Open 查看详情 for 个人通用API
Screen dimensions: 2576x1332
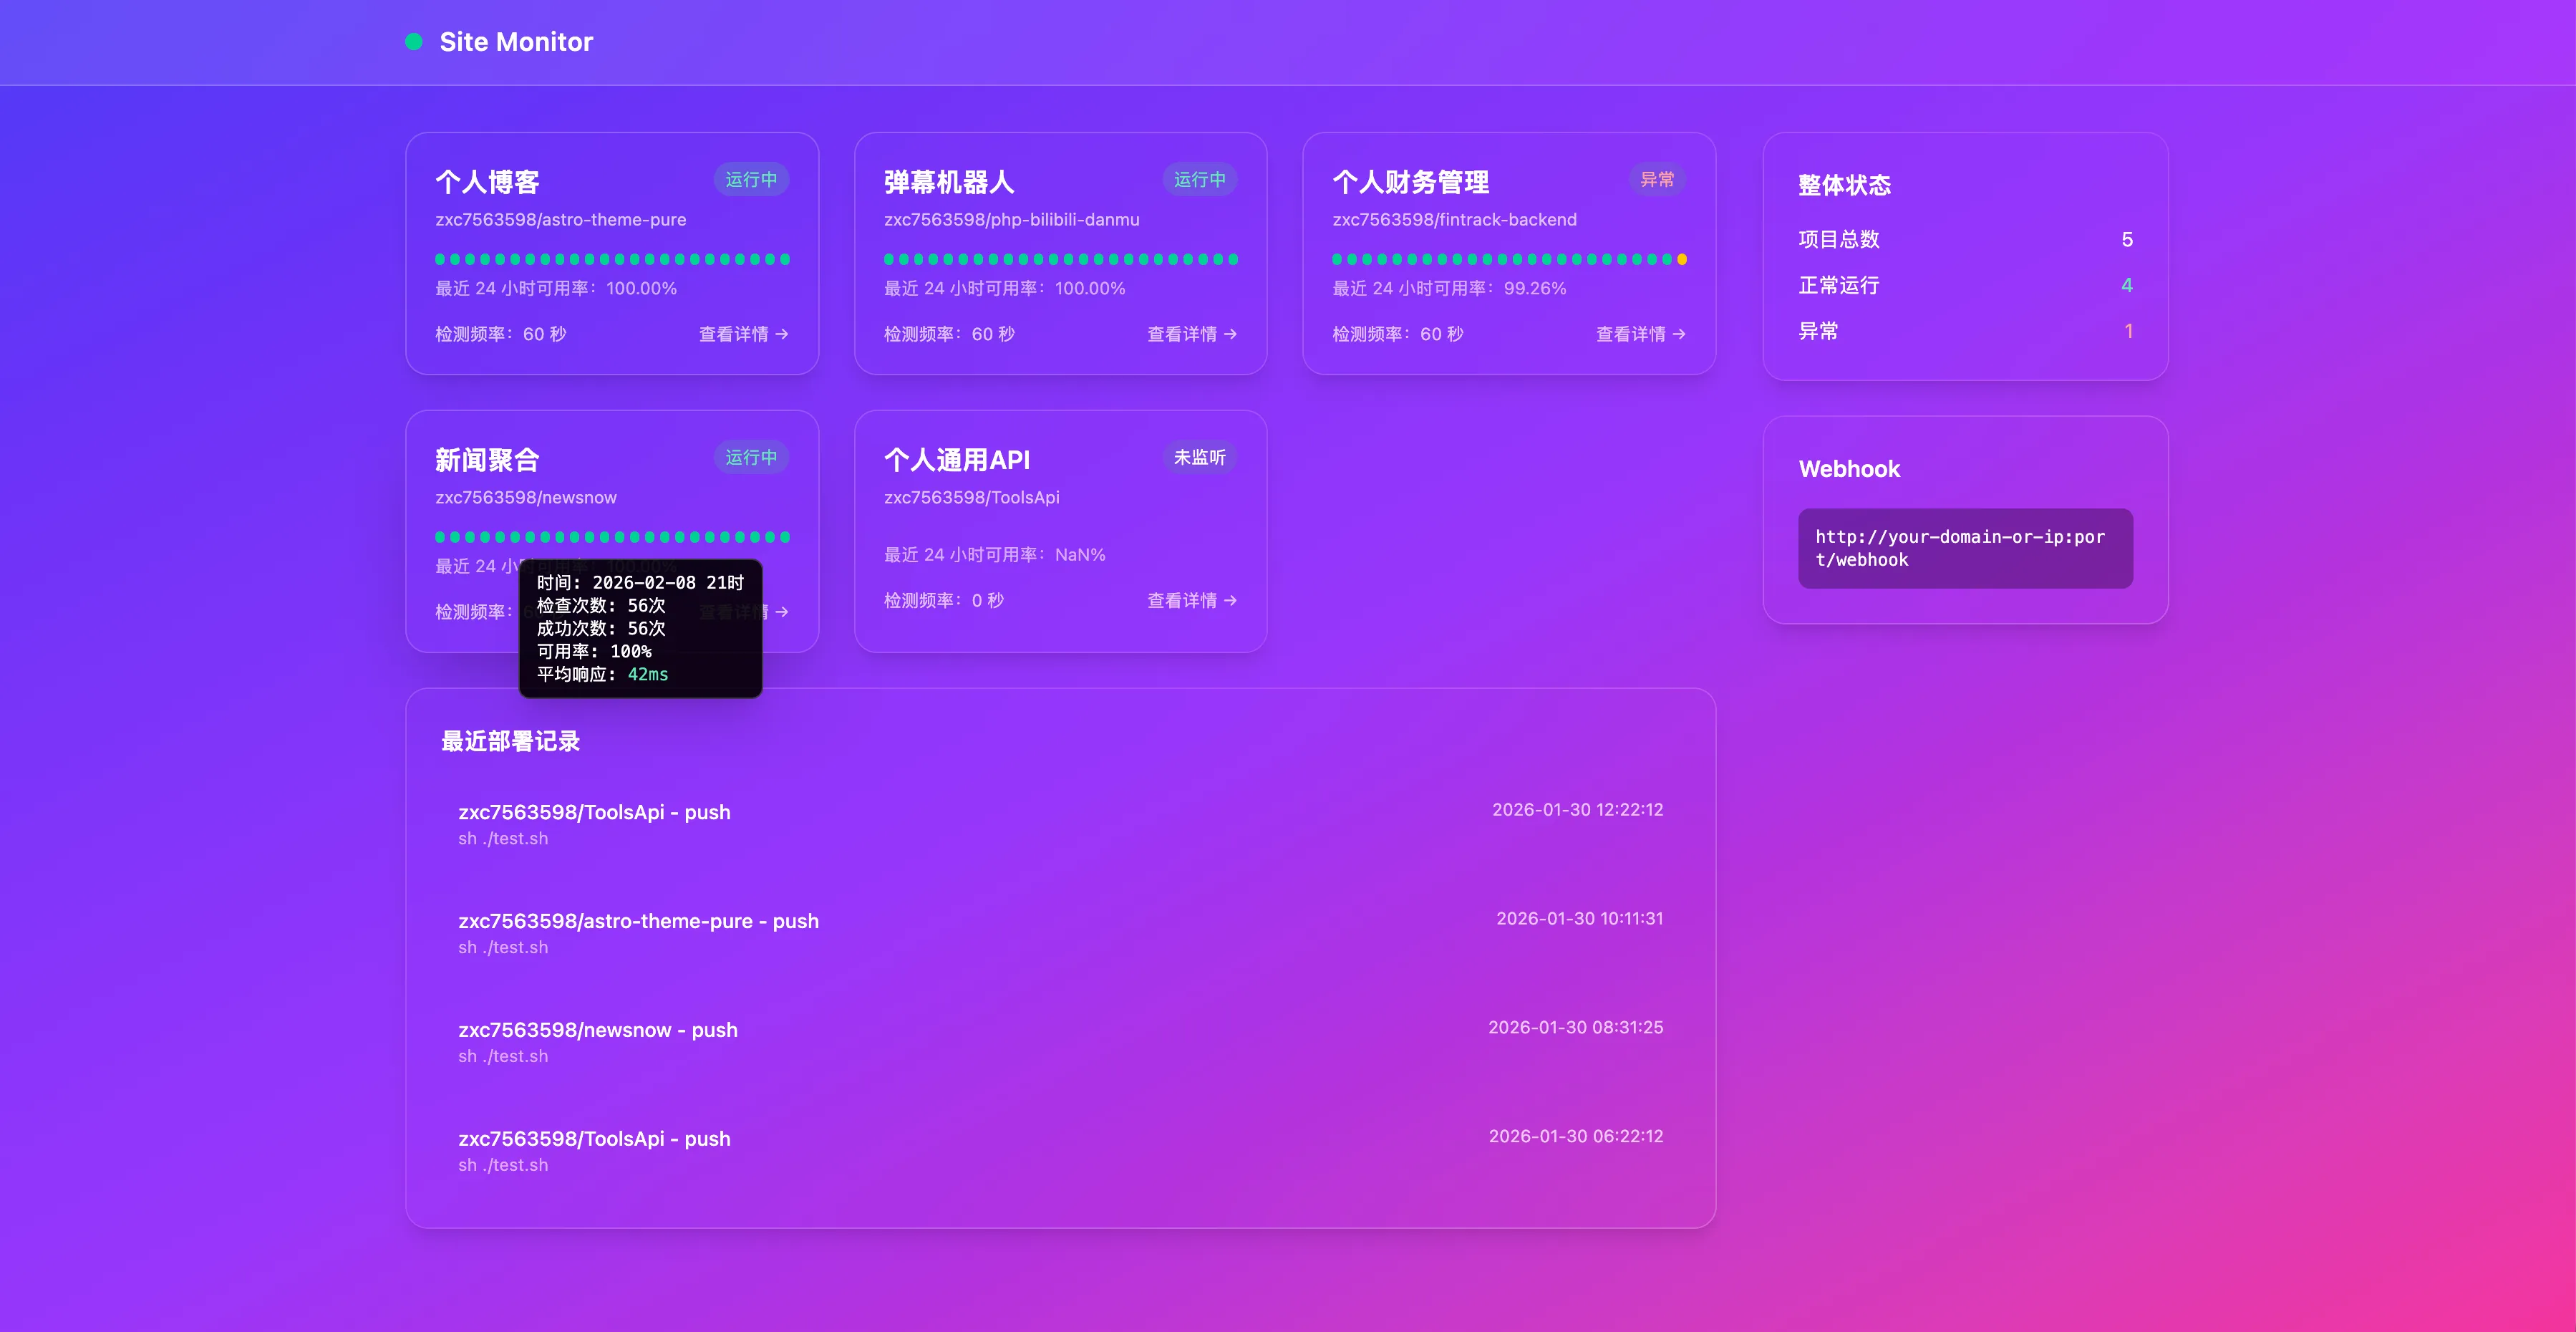(1192, 601)
